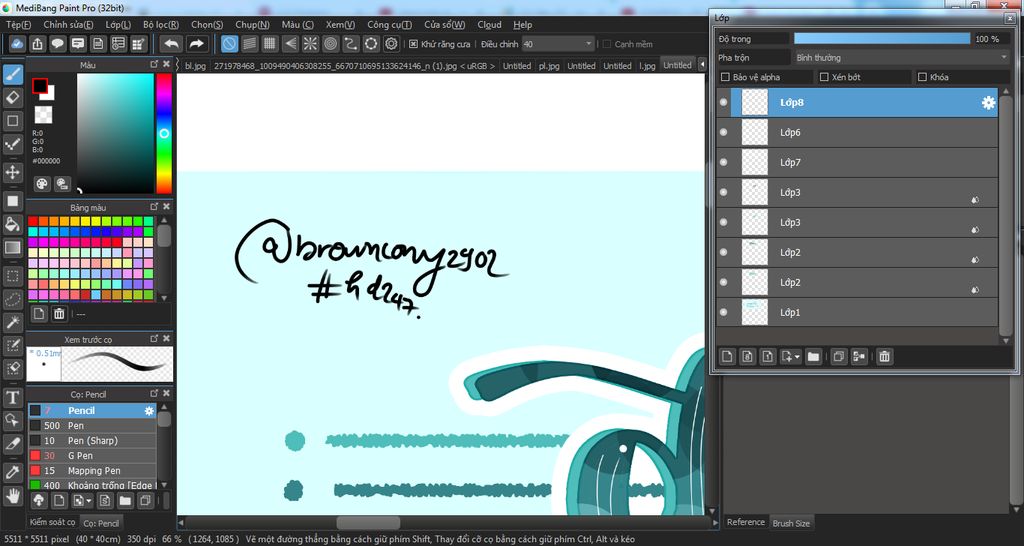Open the Tệp(F) menu

click(18, 25)
